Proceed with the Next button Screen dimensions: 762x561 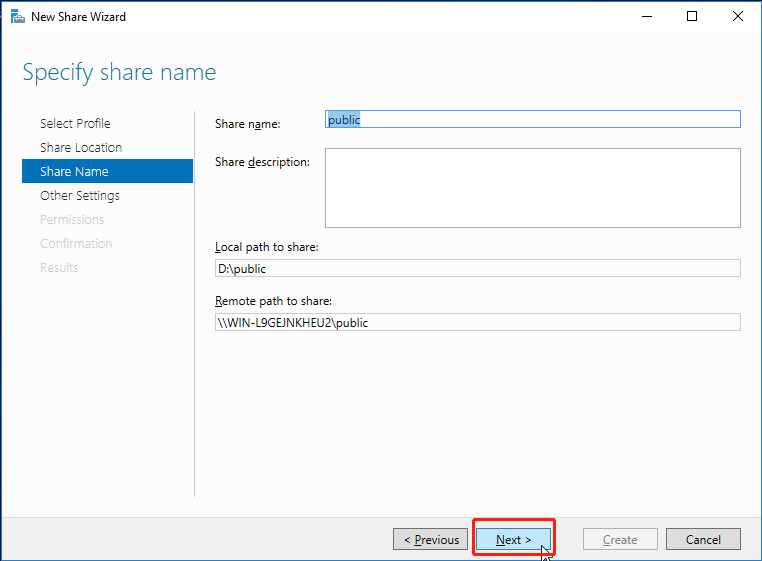pyautogui.click(x=513, y=540)
